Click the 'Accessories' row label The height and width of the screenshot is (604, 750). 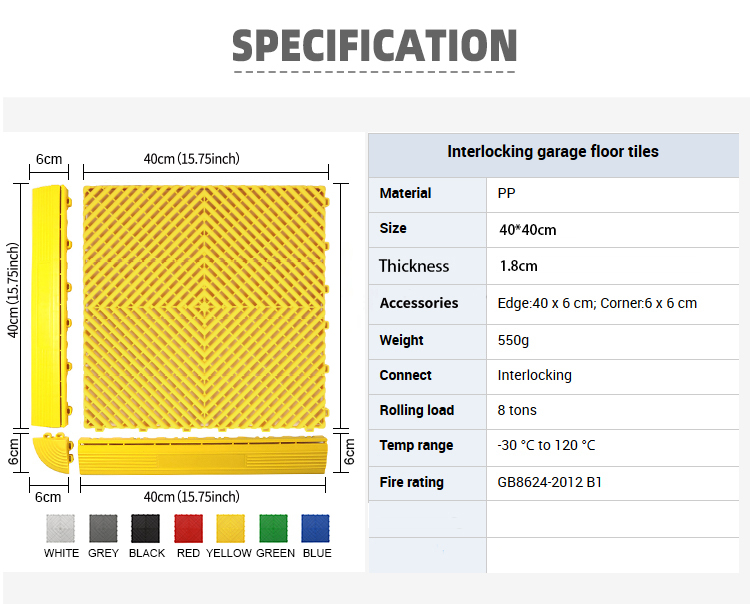419,303
